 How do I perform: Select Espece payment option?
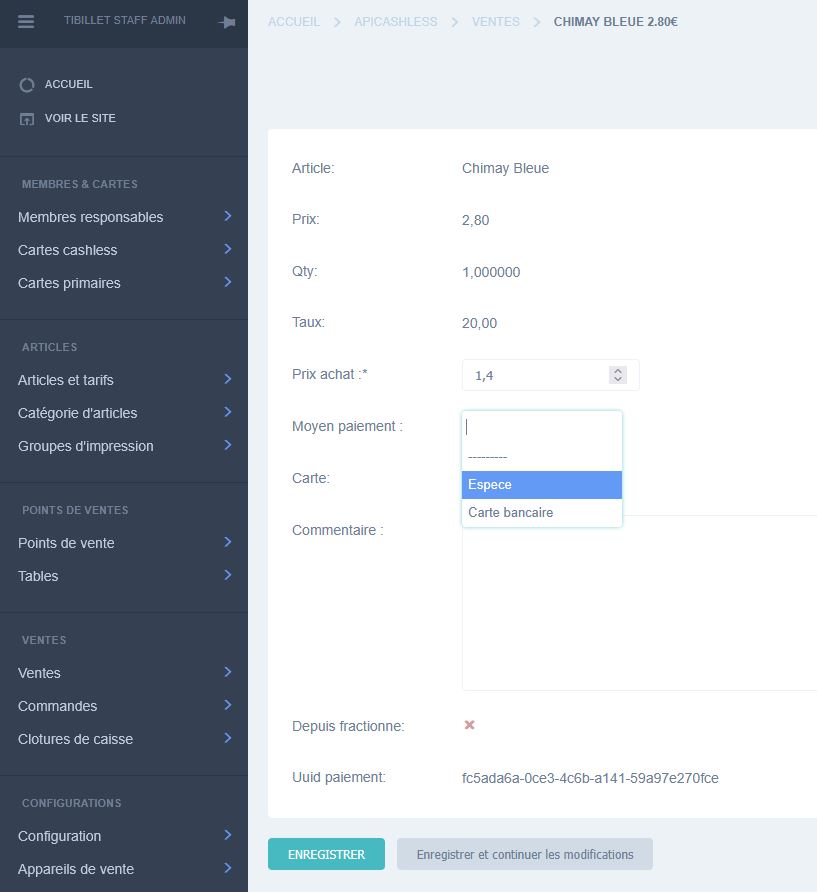point(541,485)
